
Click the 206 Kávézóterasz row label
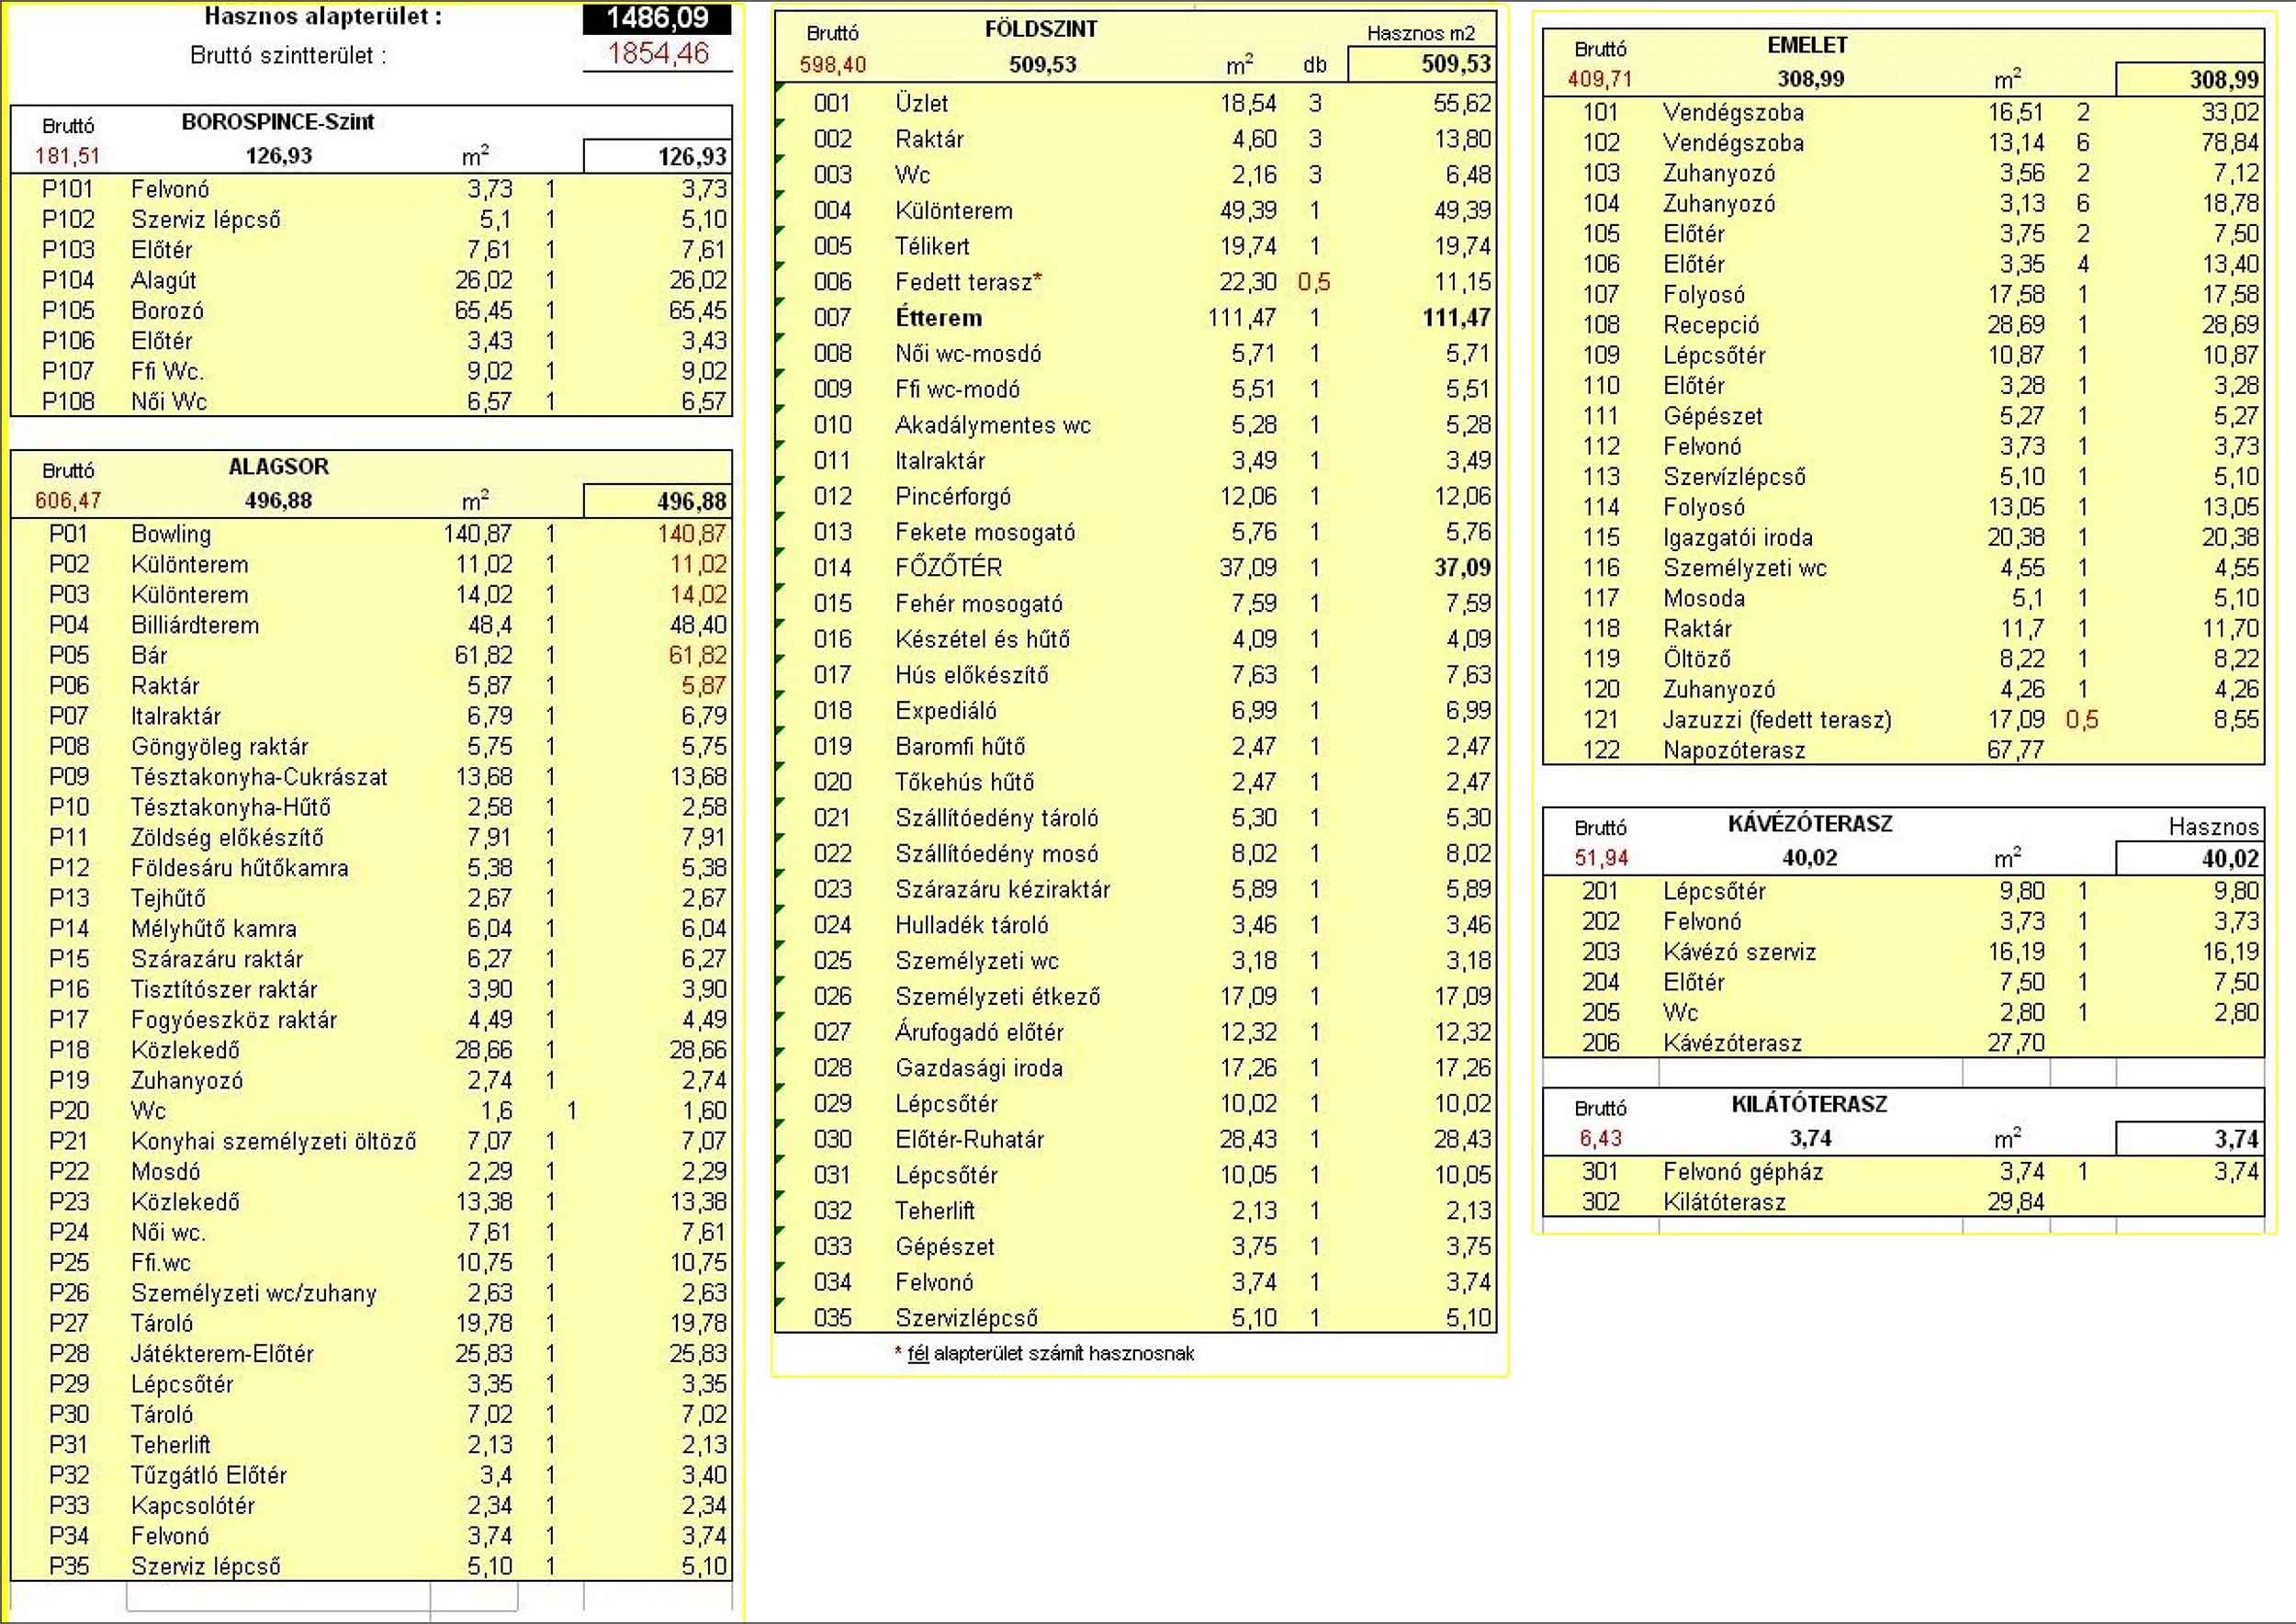[1732, 1044]
